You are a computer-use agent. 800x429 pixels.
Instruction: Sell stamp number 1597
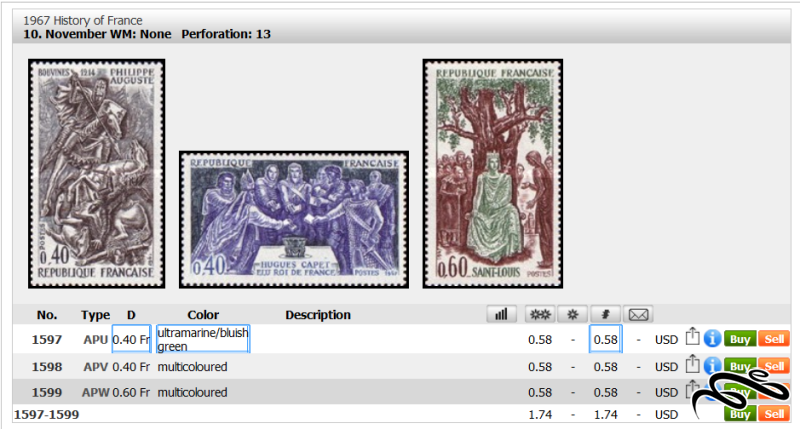(x=774, y=339)
